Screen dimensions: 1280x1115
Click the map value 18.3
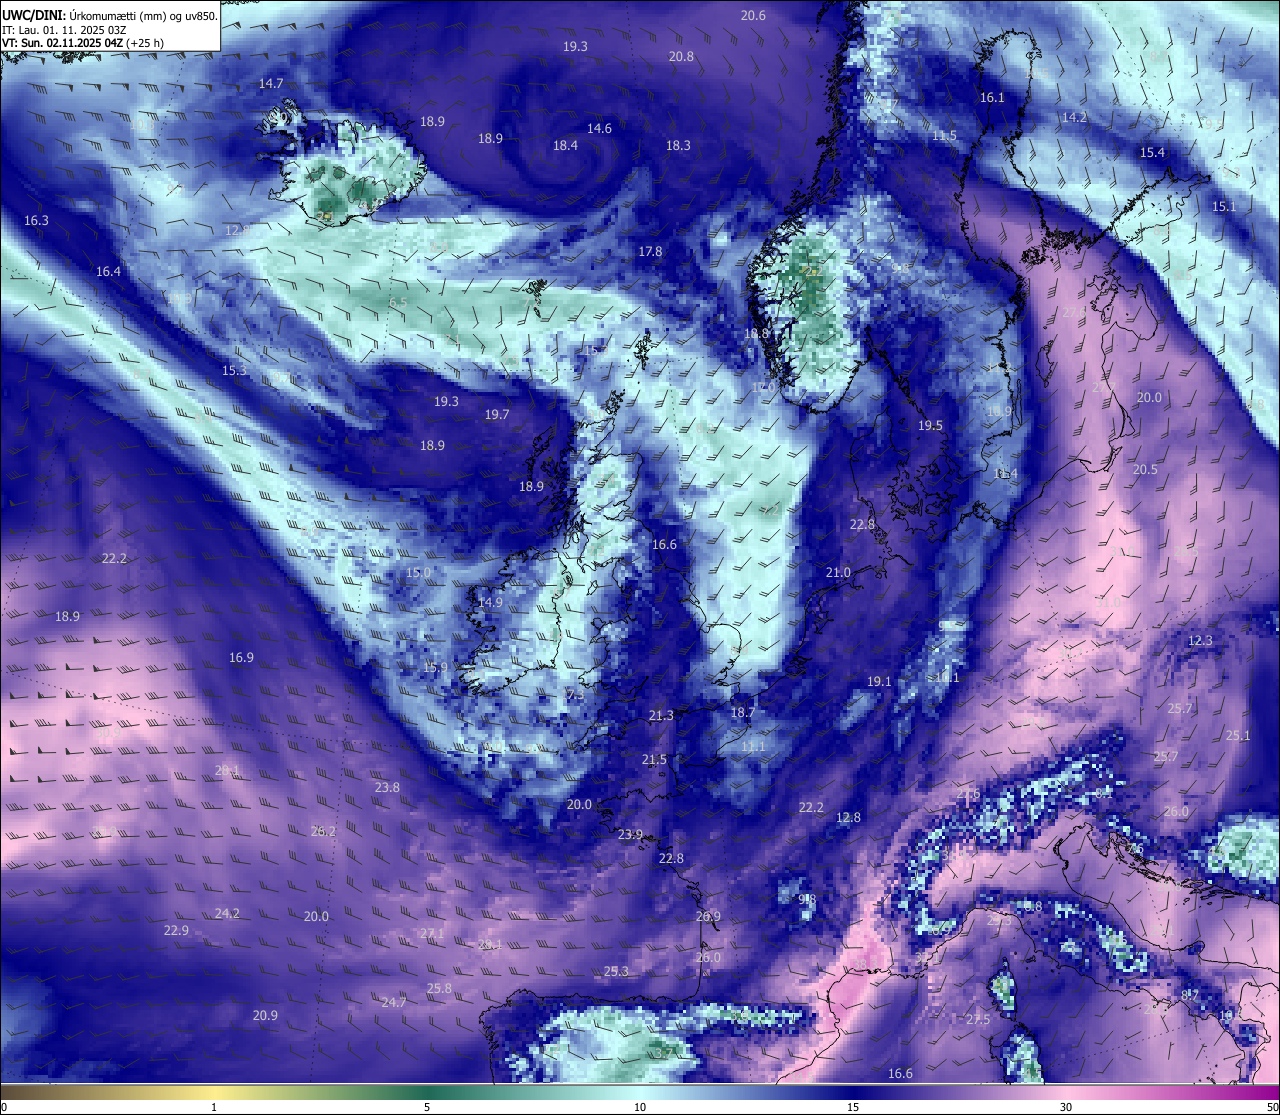(x=678, y=145)
